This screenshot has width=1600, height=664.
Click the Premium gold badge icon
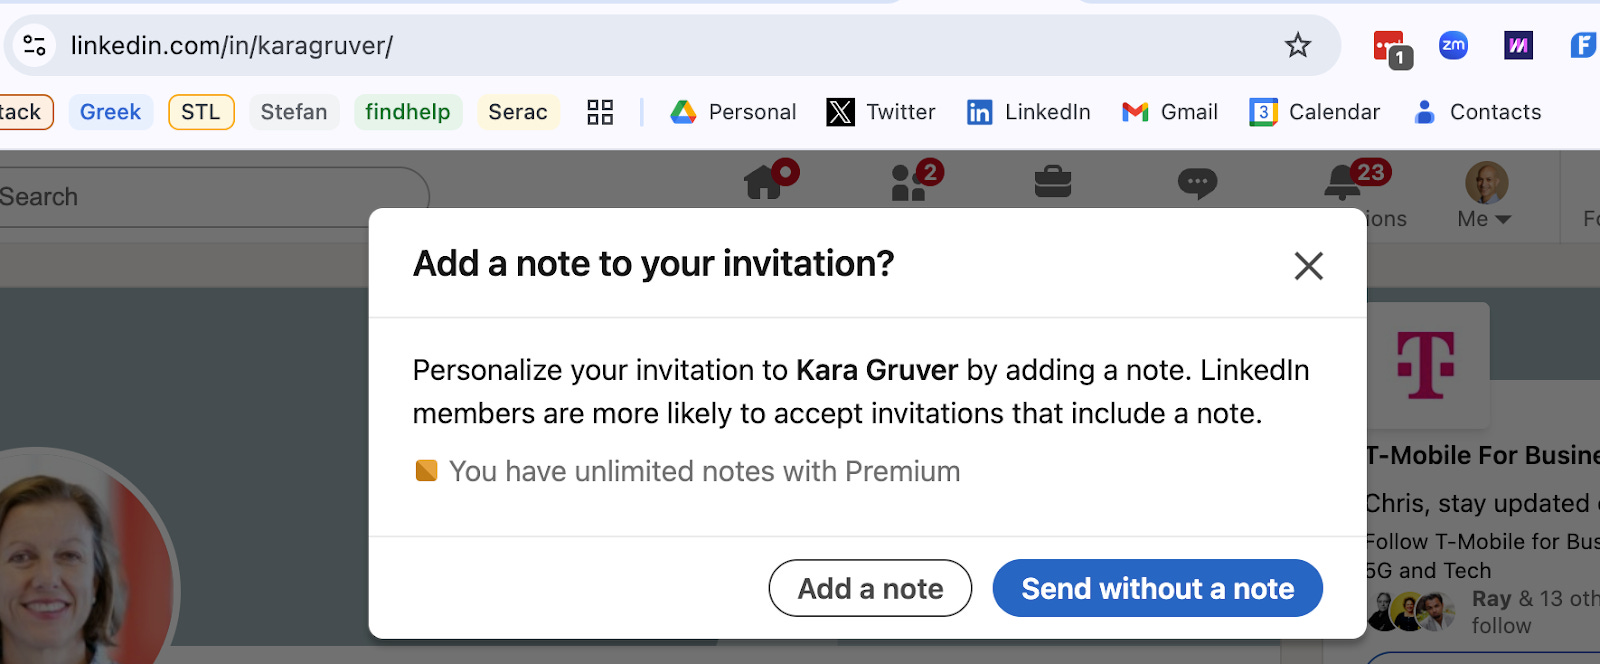(x=427, y=470)
